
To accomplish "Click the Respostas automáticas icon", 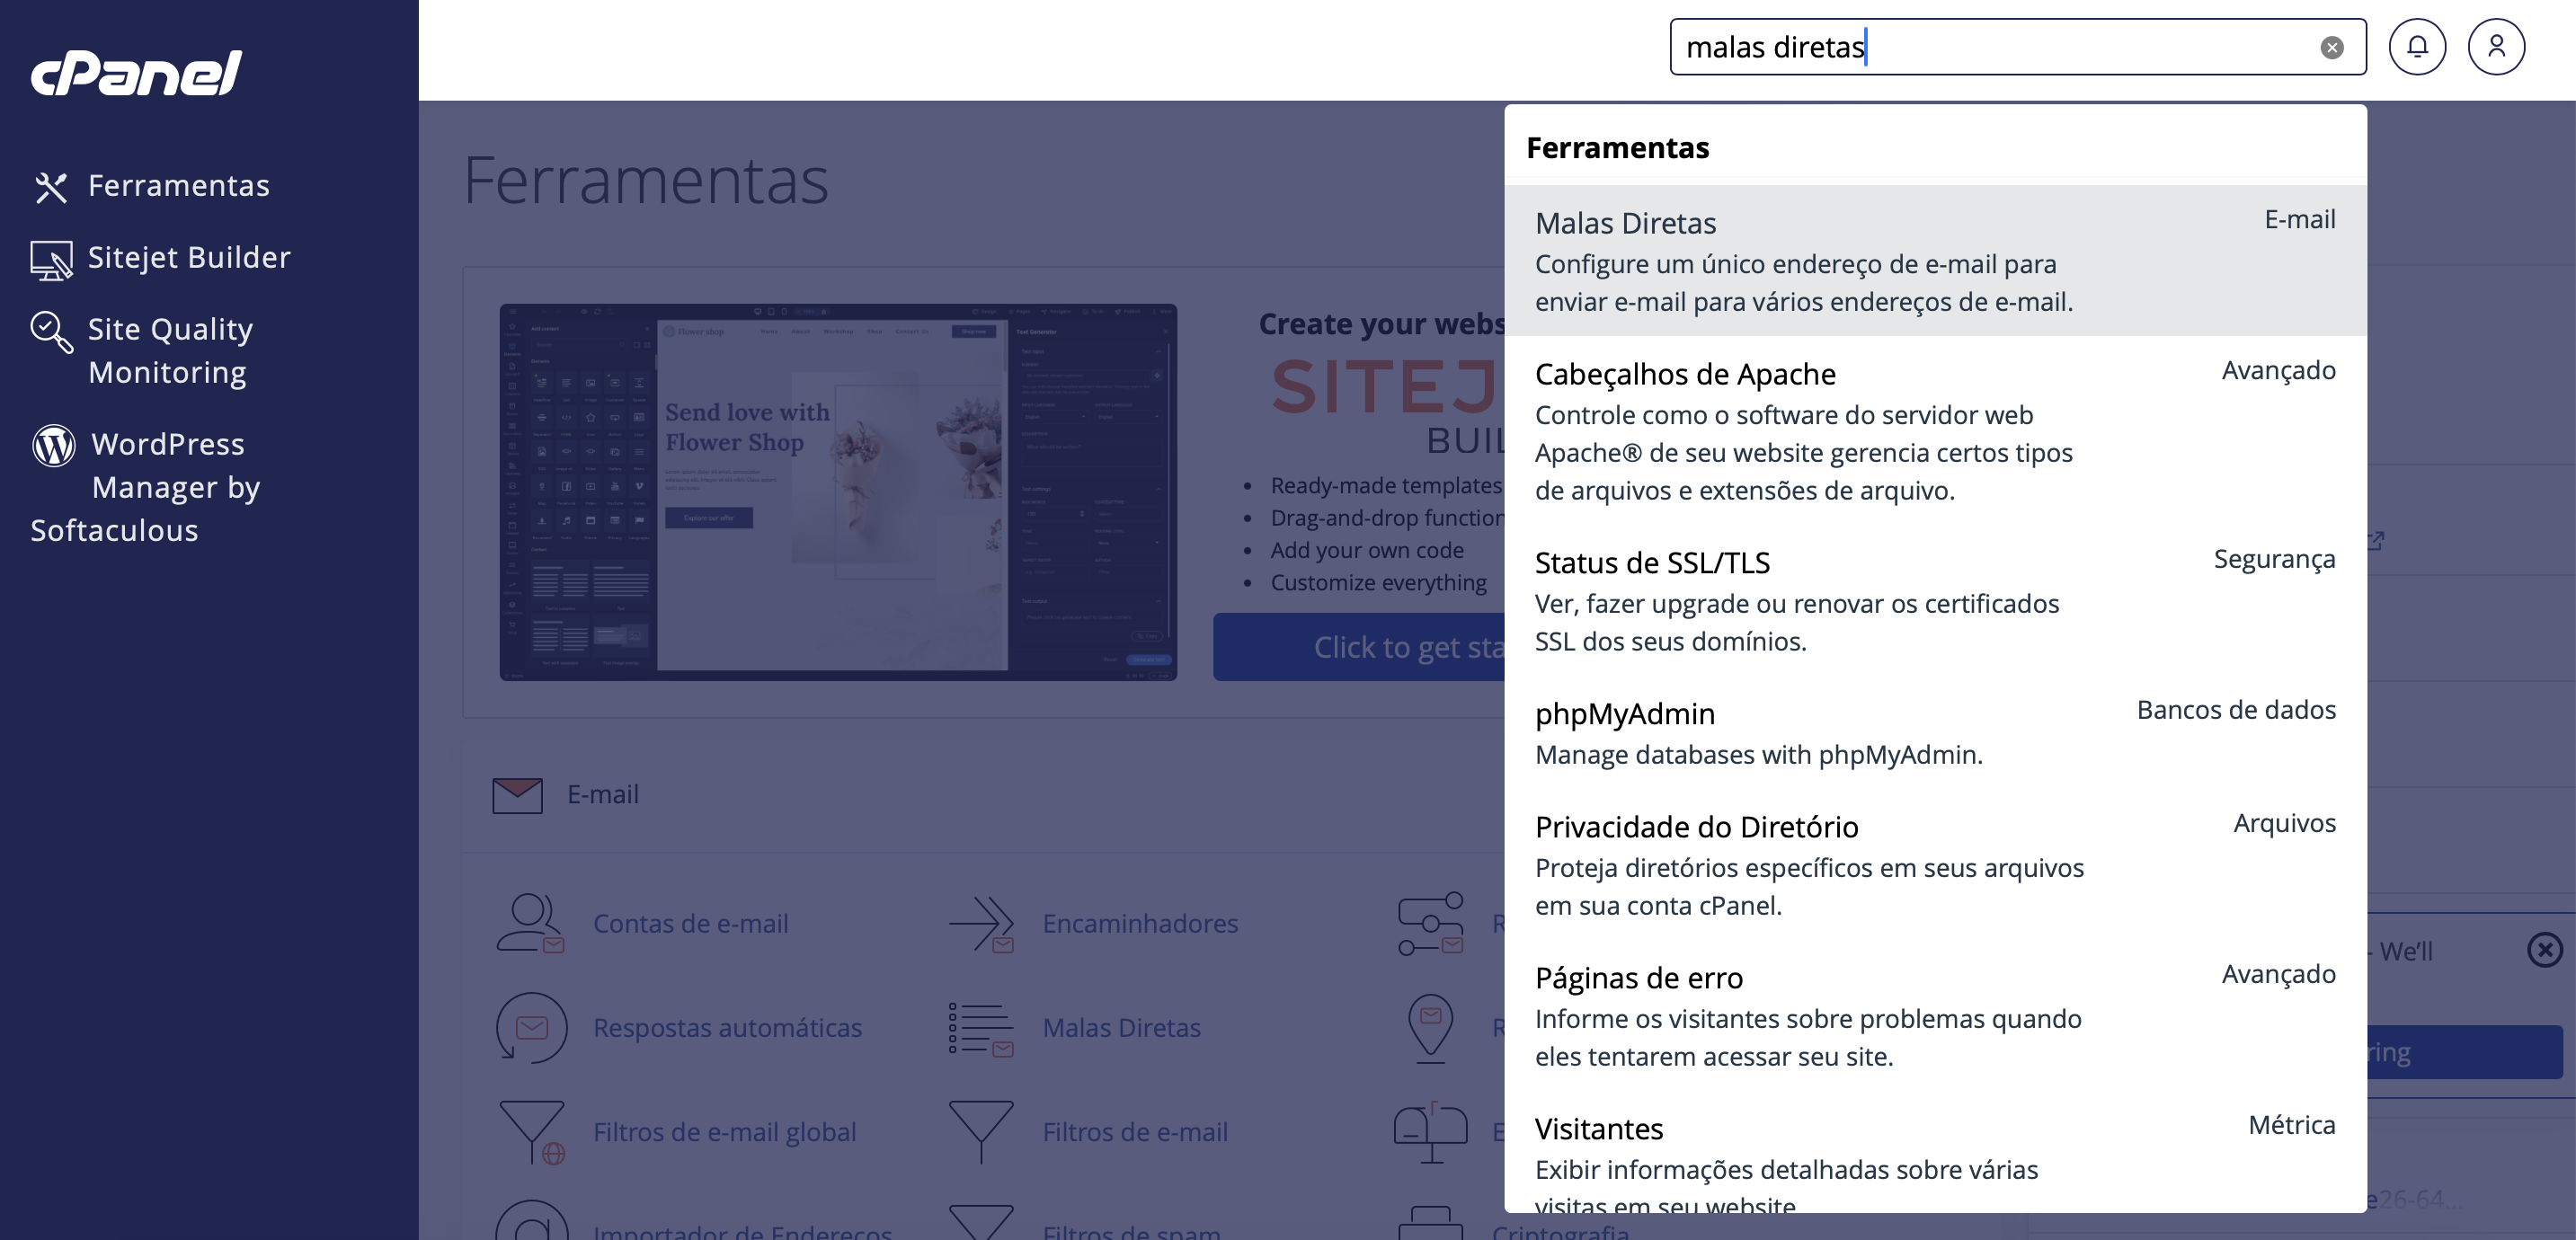I will tap(531, 1026).
